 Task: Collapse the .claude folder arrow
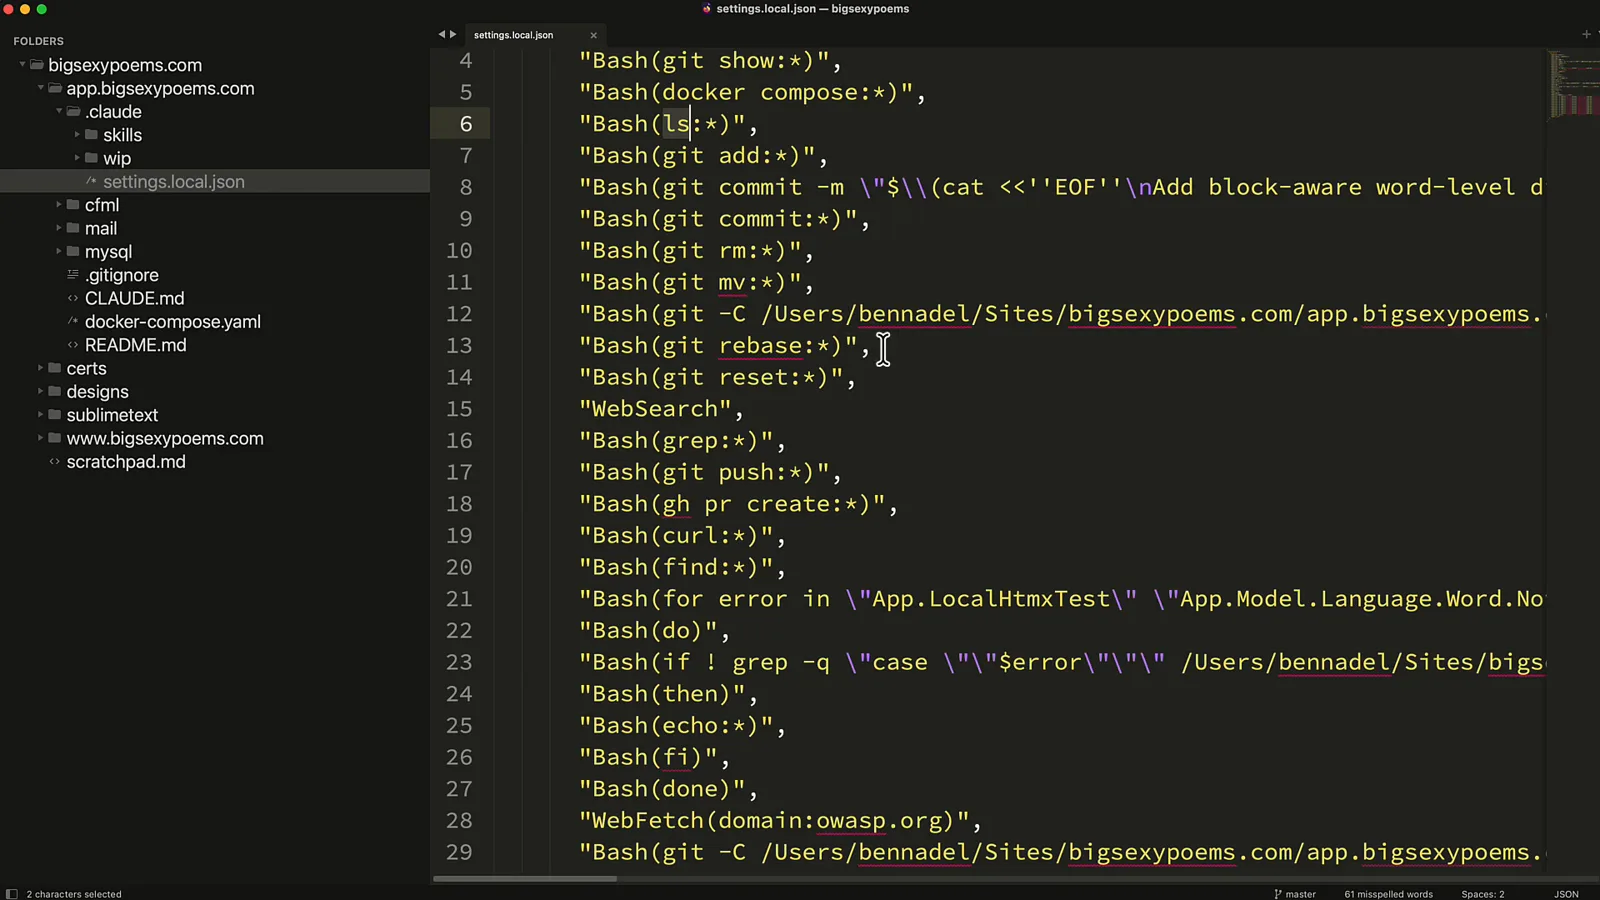pyautogui.click(x=59, y=111)
